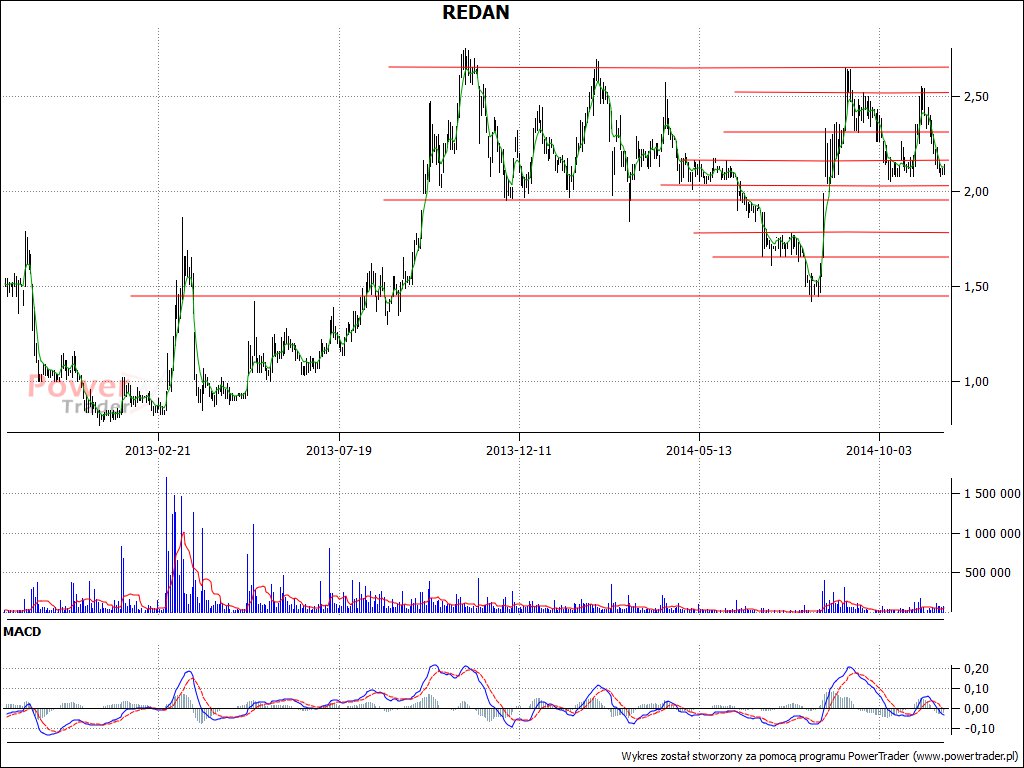Select the 2014-05-13 date label
This screenshot has height=768, width=1024.
[x=699, y=451]
